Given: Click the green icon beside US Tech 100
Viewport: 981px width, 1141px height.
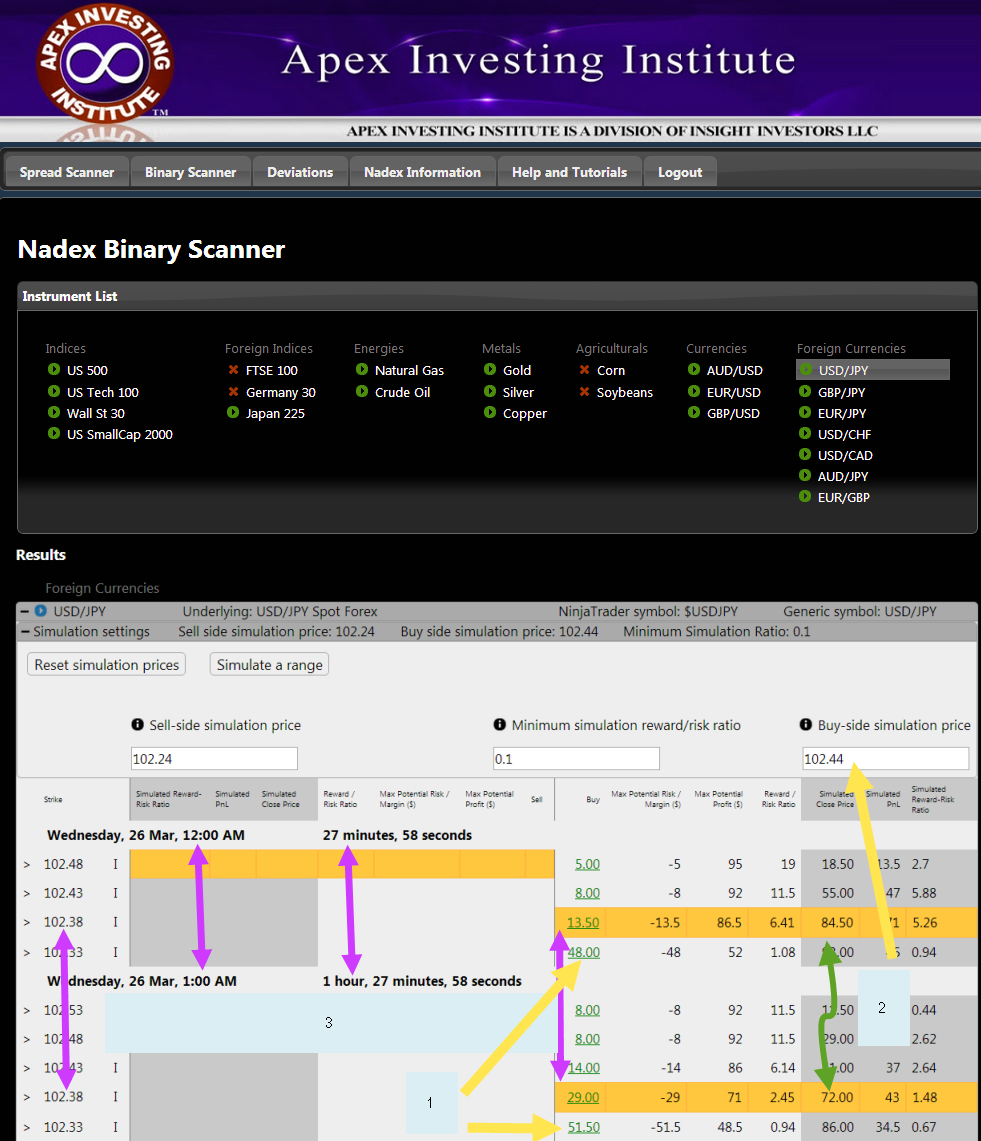Looking at the screenshot, I should (54, 391).
